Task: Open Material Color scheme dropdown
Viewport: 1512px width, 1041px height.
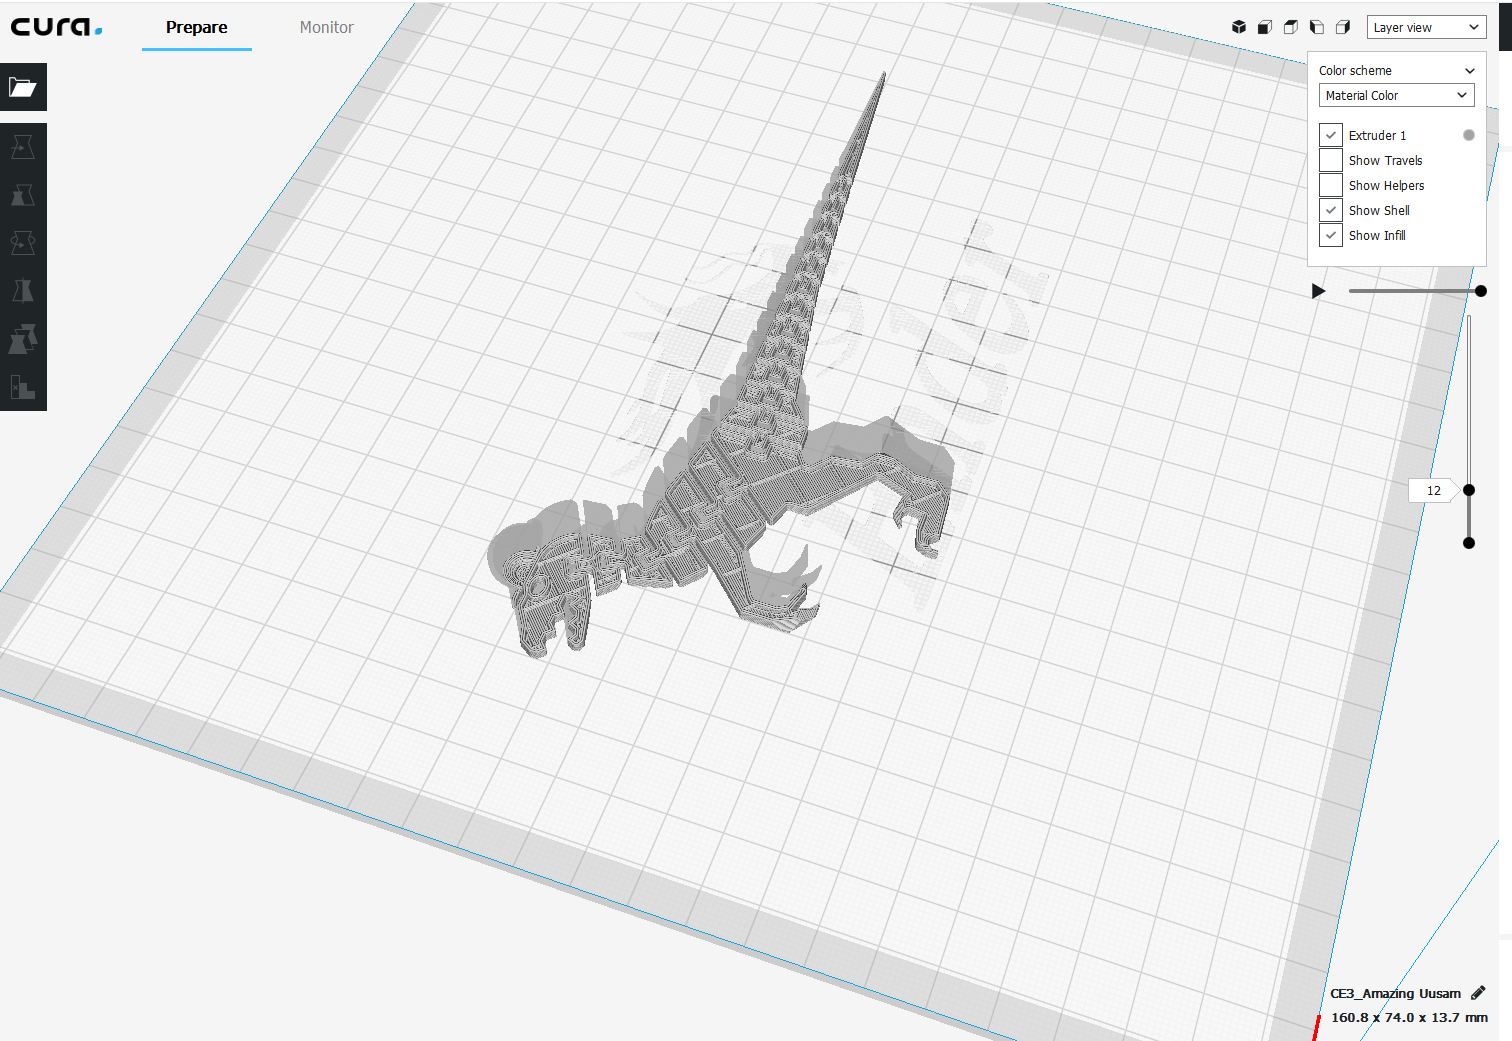Action: (x=1397, y=95)
